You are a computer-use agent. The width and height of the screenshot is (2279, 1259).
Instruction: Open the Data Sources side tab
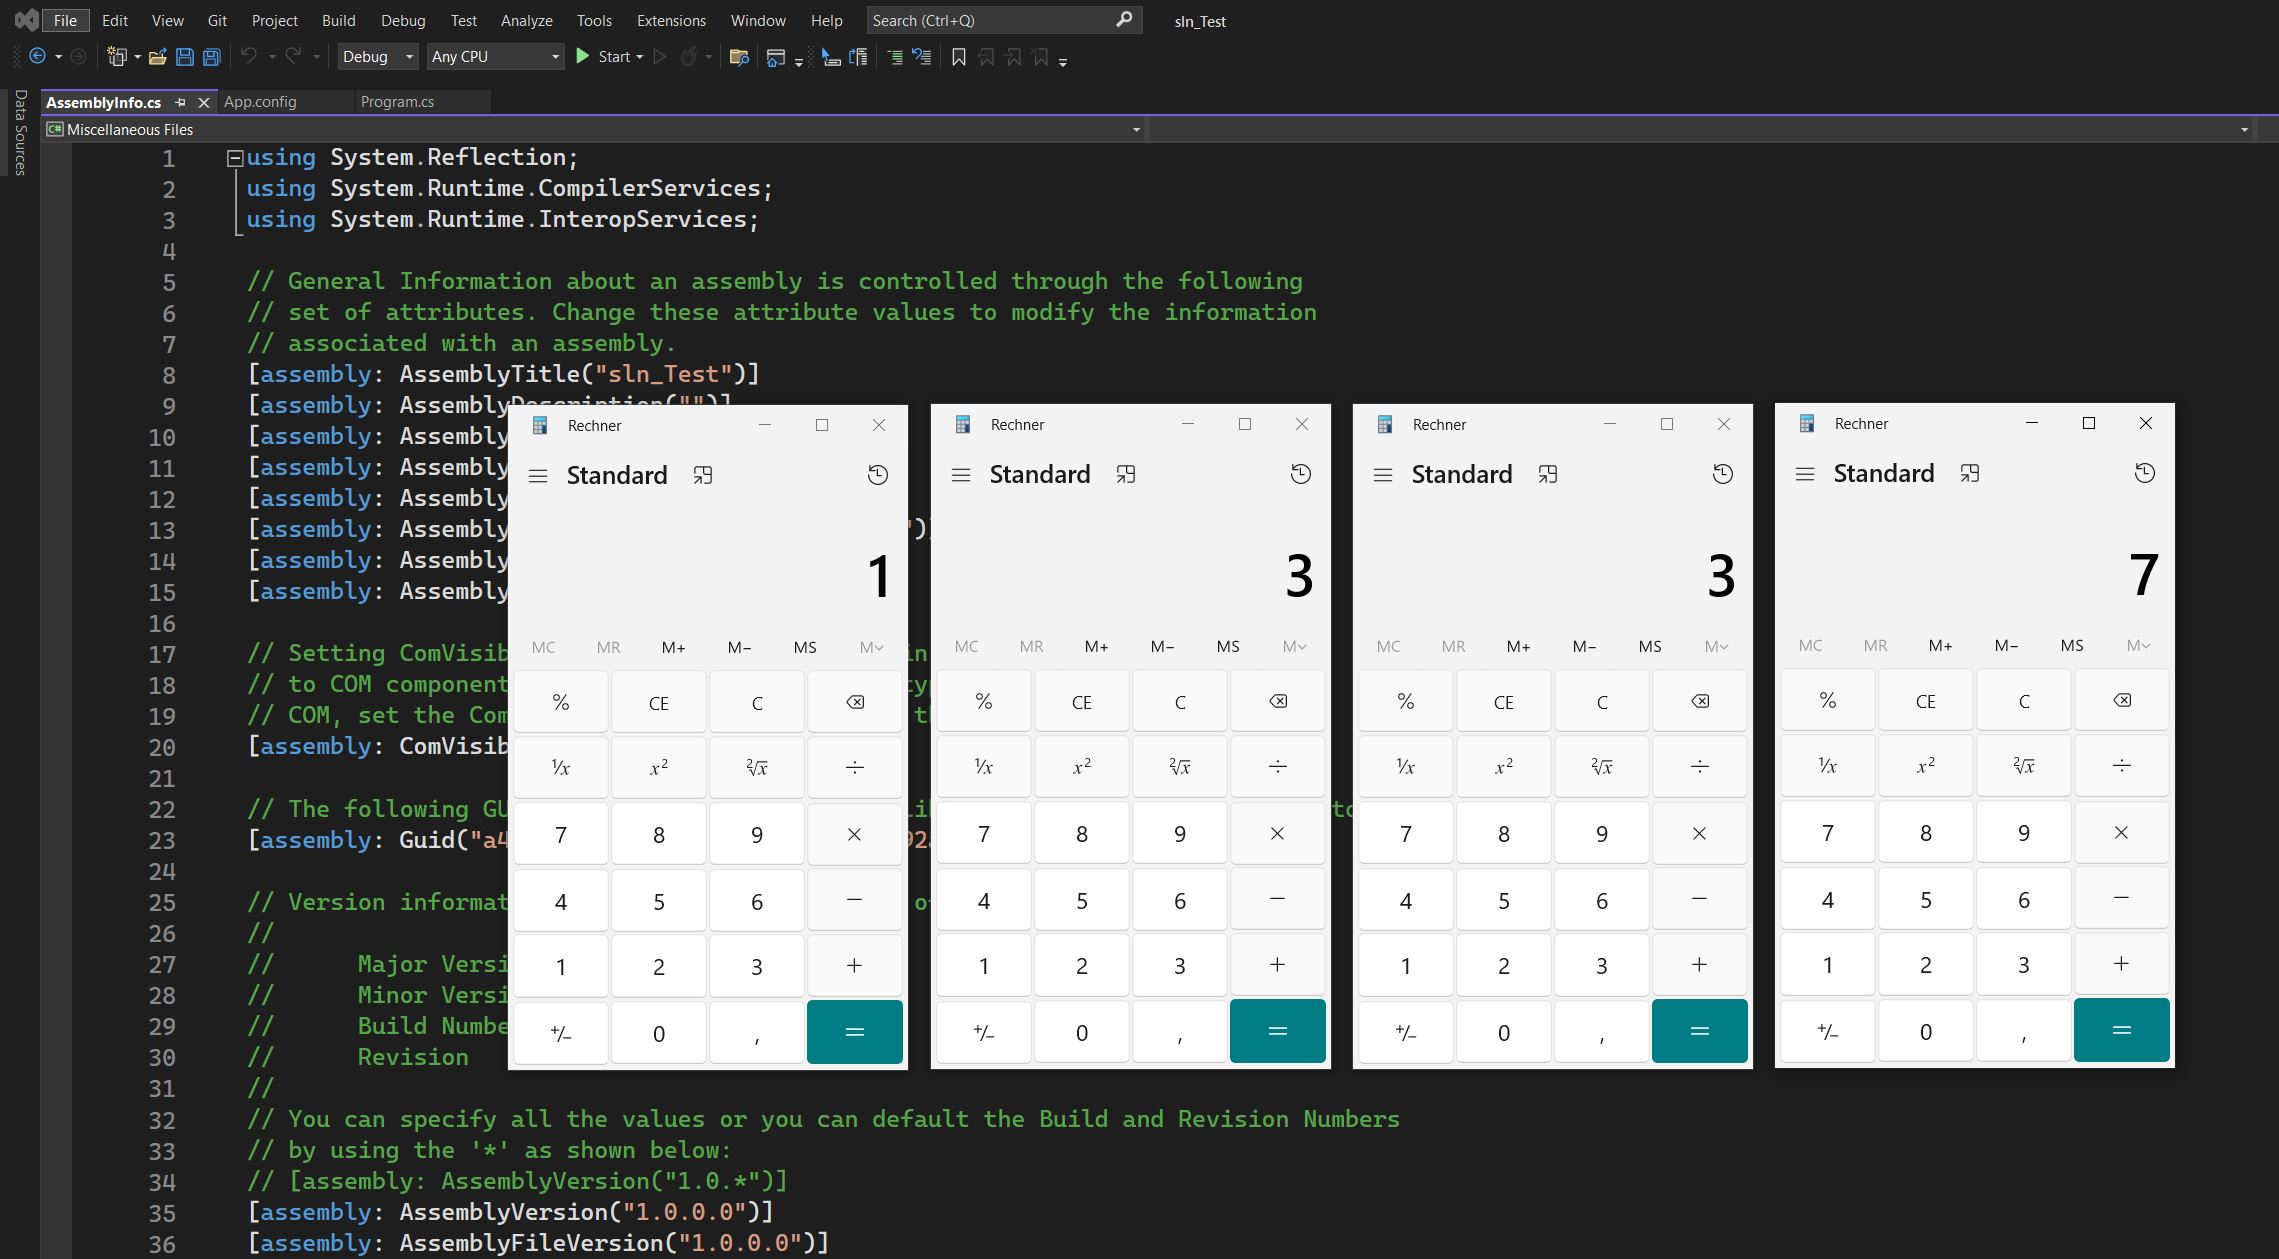click(x=20, y=132)
